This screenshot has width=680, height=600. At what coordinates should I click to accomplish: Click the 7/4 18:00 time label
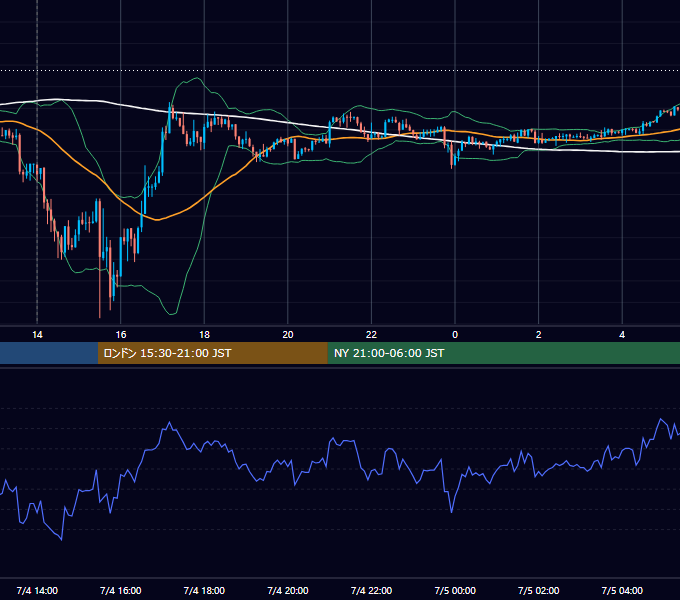pos(204,590)
